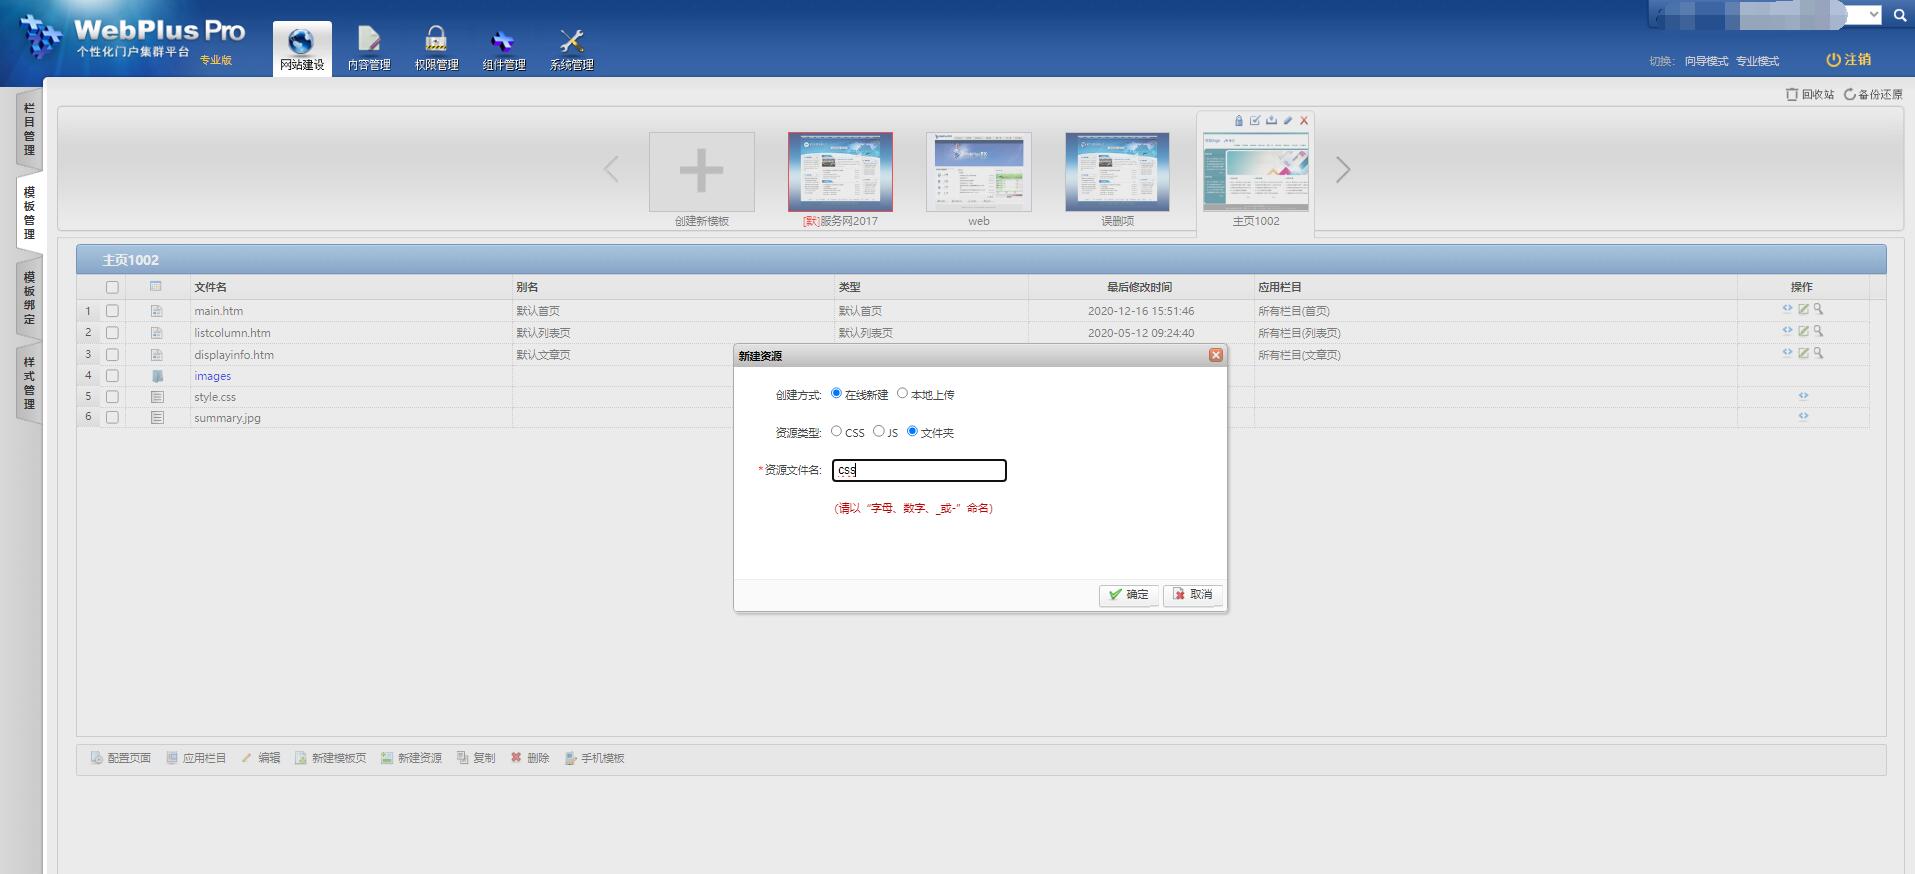The height and width of the screenshot is (874, 1915).
Task: Click the code view icon for style.css
Action: 1803,396
